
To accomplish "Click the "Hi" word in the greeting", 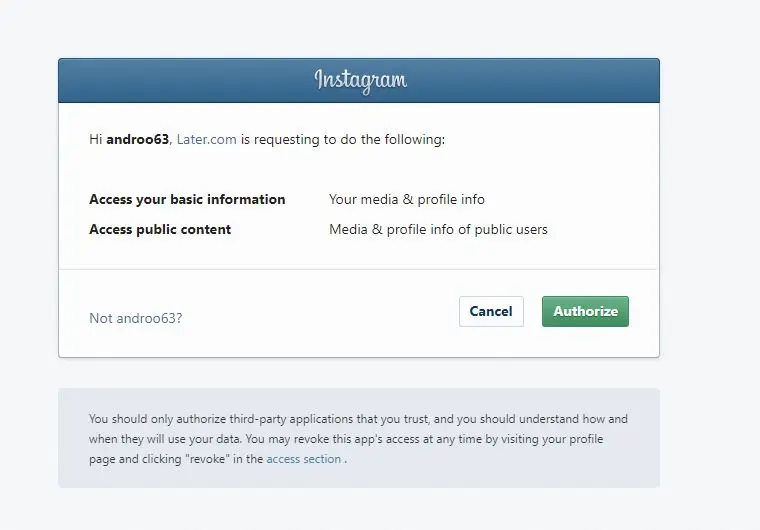I will 96,140.
